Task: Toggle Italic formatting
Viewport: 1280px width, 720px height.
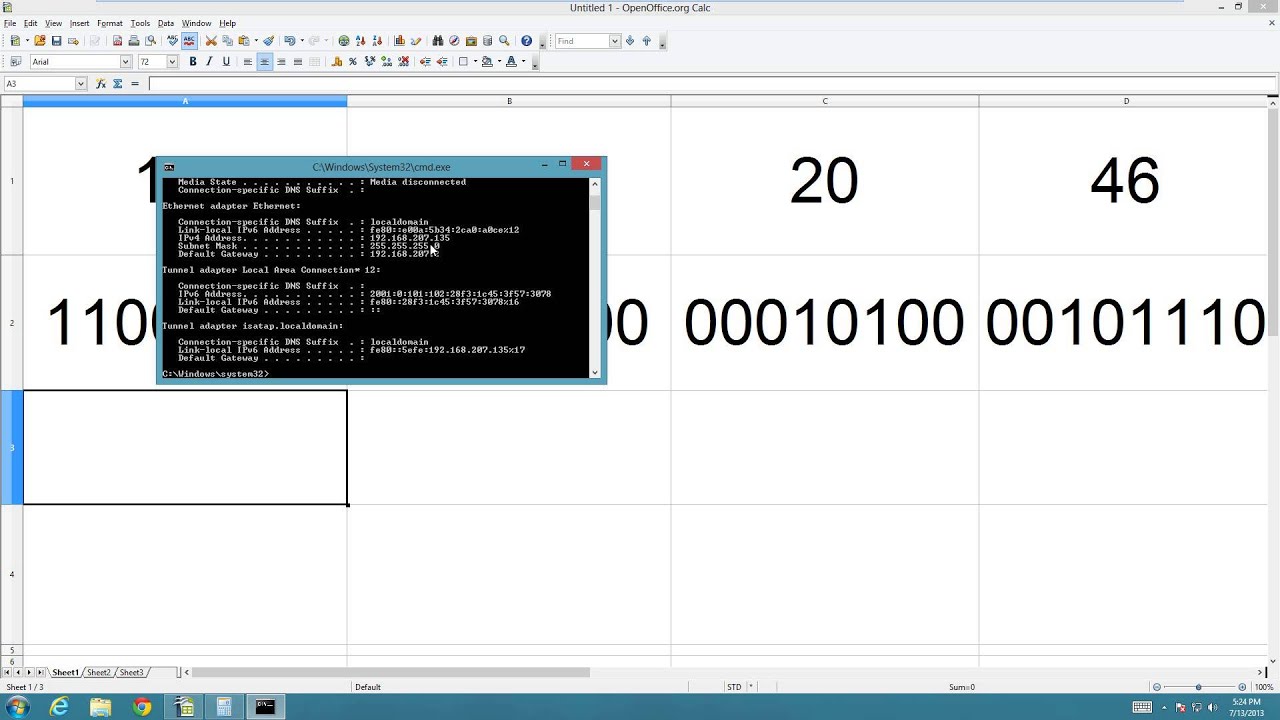Action: pyautogui.click(x=209, y=62)
